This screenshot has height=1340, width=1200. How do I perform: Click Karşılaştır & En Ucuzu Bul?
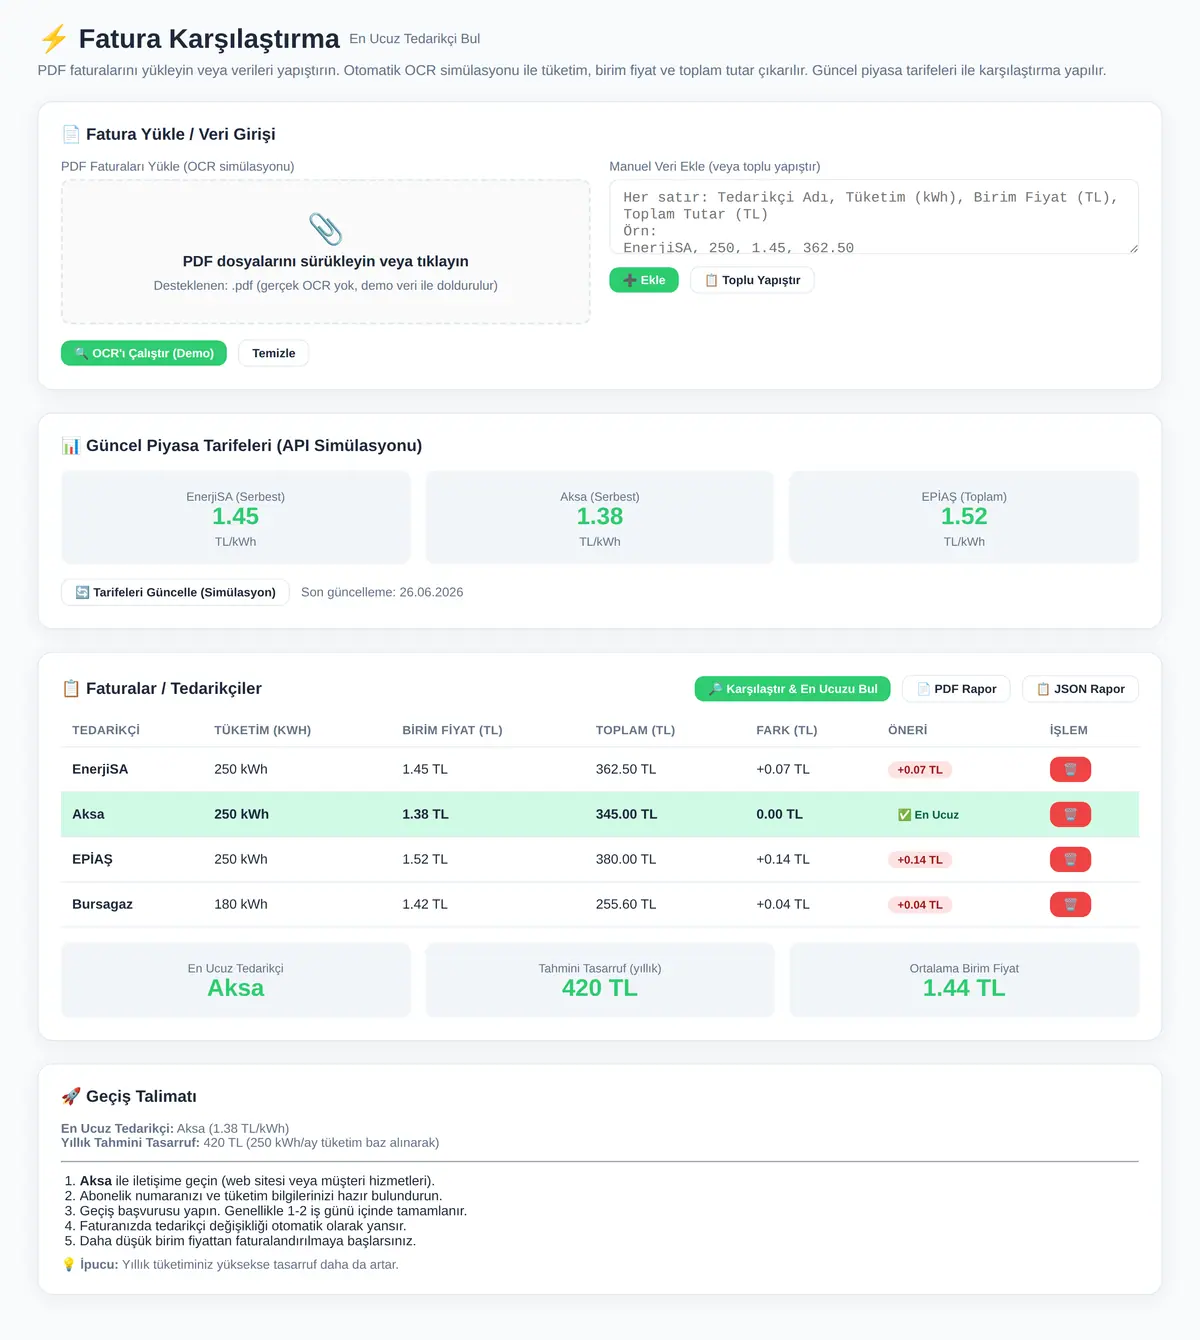792,689
